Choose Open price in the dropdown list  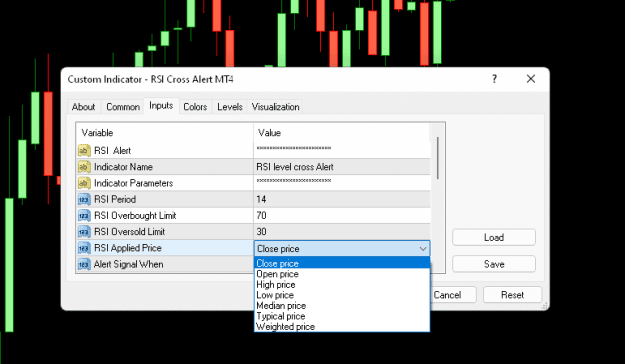[342, 274]
